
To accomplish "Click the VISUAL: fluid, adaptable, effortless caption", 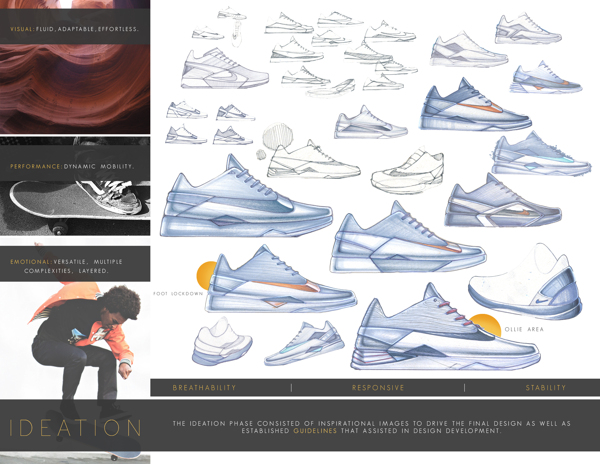I will coord(75,29).
